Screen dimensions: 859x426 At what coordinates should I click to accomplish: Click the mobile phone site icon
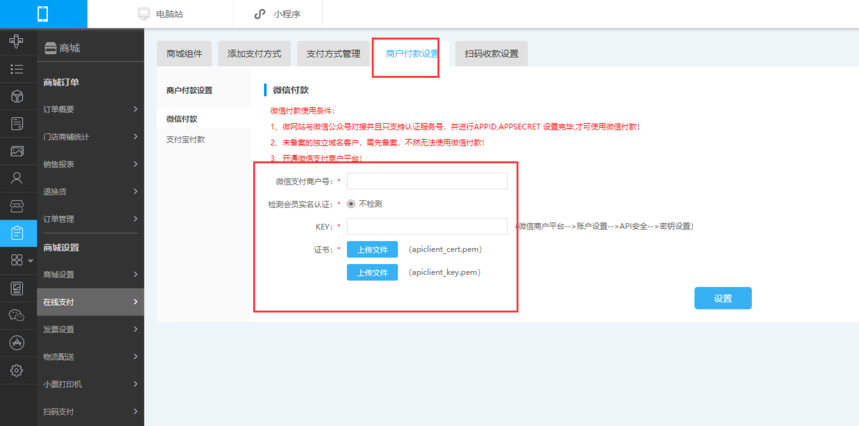tap(43, 14)
